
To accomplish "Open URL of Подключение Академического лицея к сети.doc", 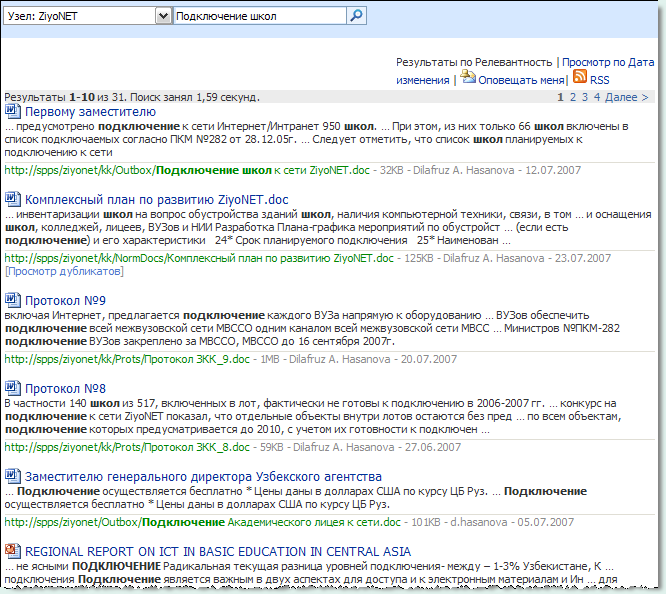I will [x=203, y=522].
